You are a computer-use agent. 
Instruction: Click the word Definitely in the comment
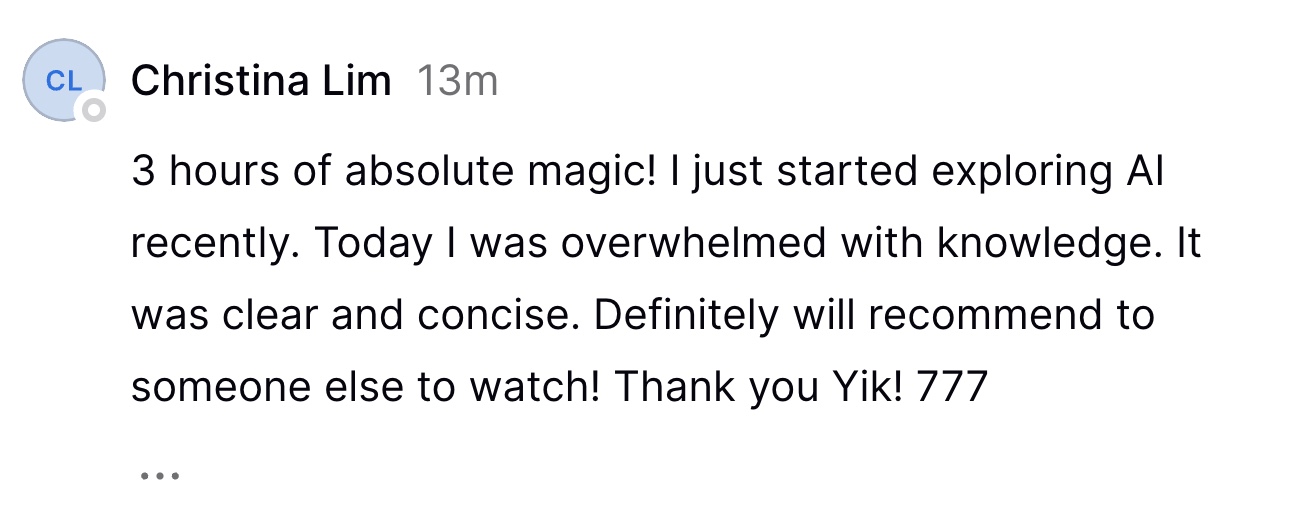tap(685, 316)
